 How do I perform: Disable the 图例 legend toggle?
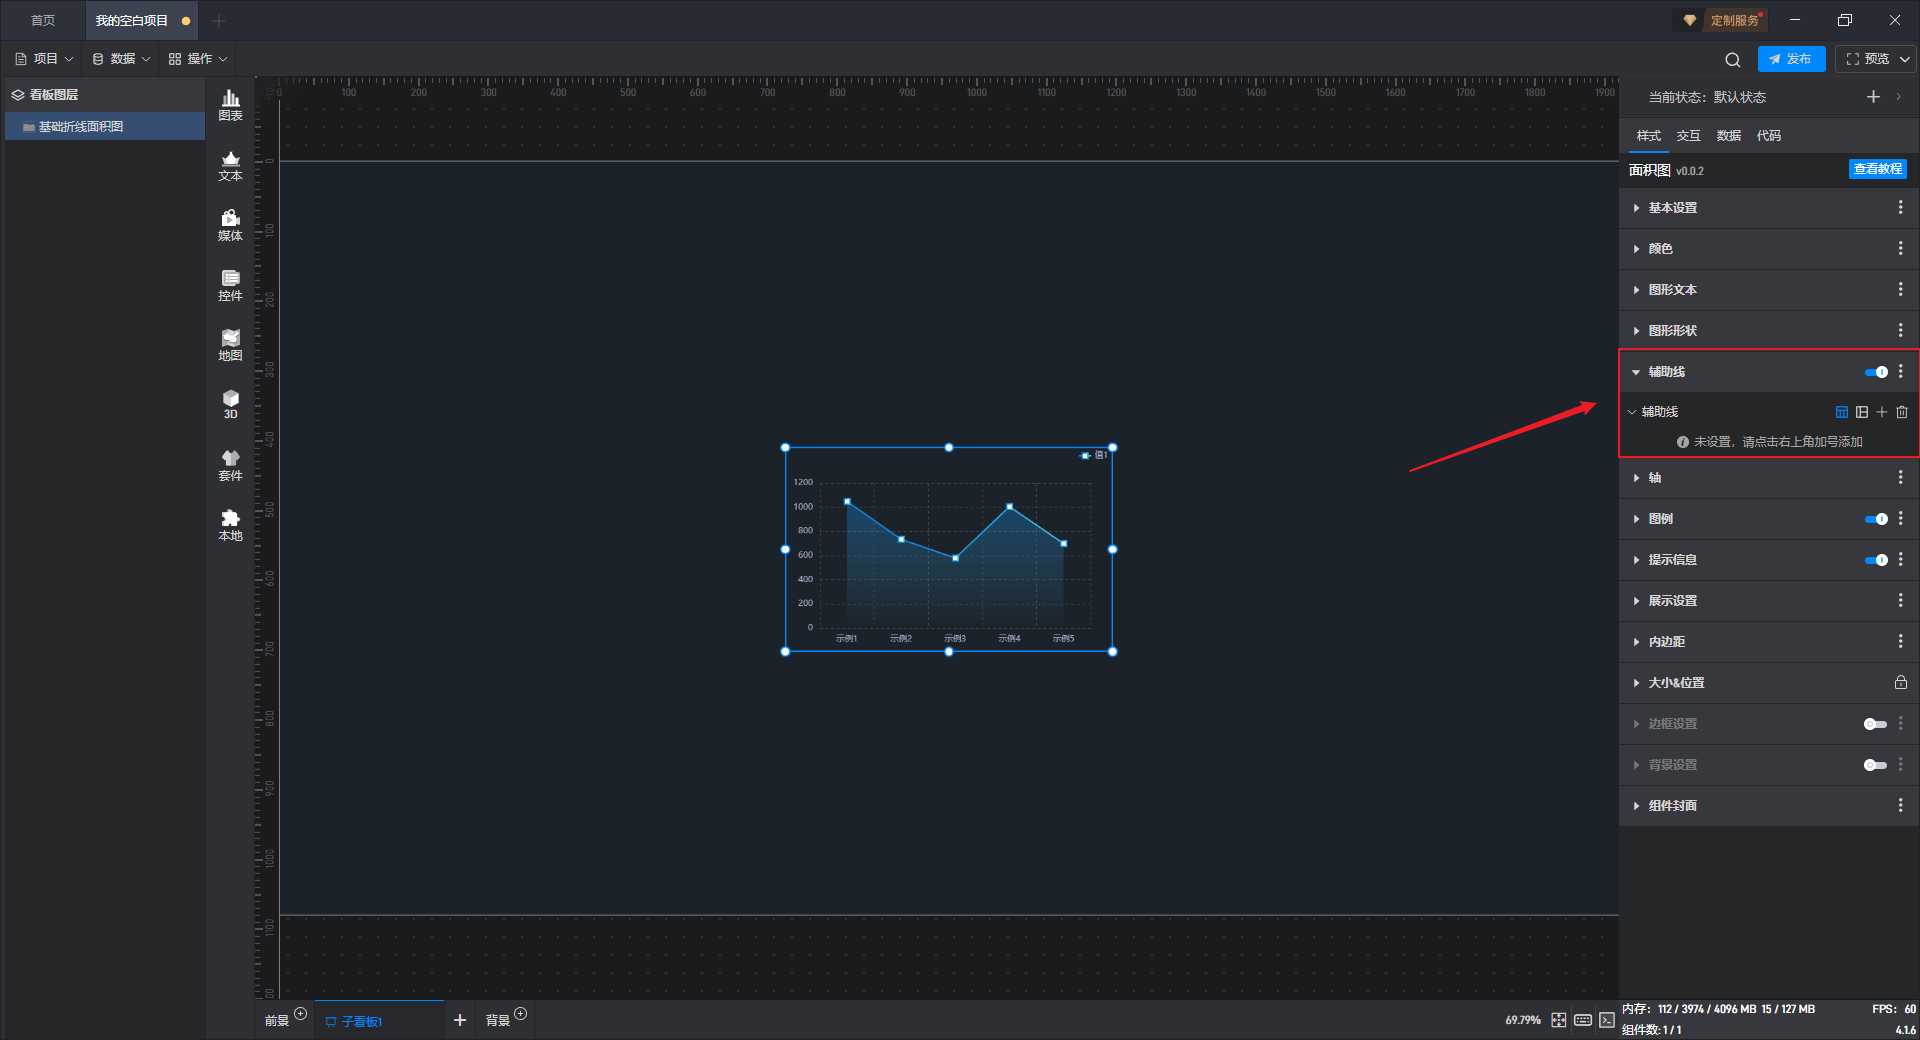1876,519
